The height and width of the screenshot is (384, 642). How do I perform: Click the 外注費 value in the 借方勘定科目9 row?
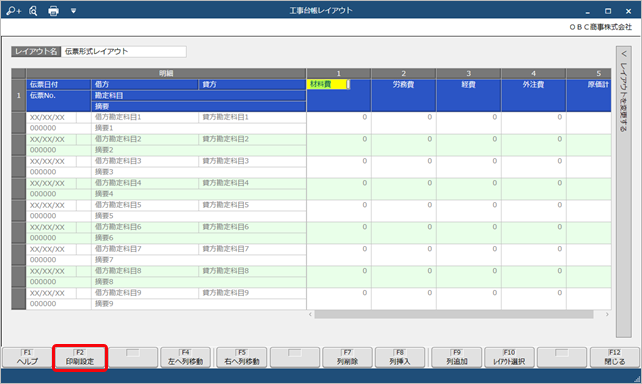pyautogui.click(x=533, y=299)
